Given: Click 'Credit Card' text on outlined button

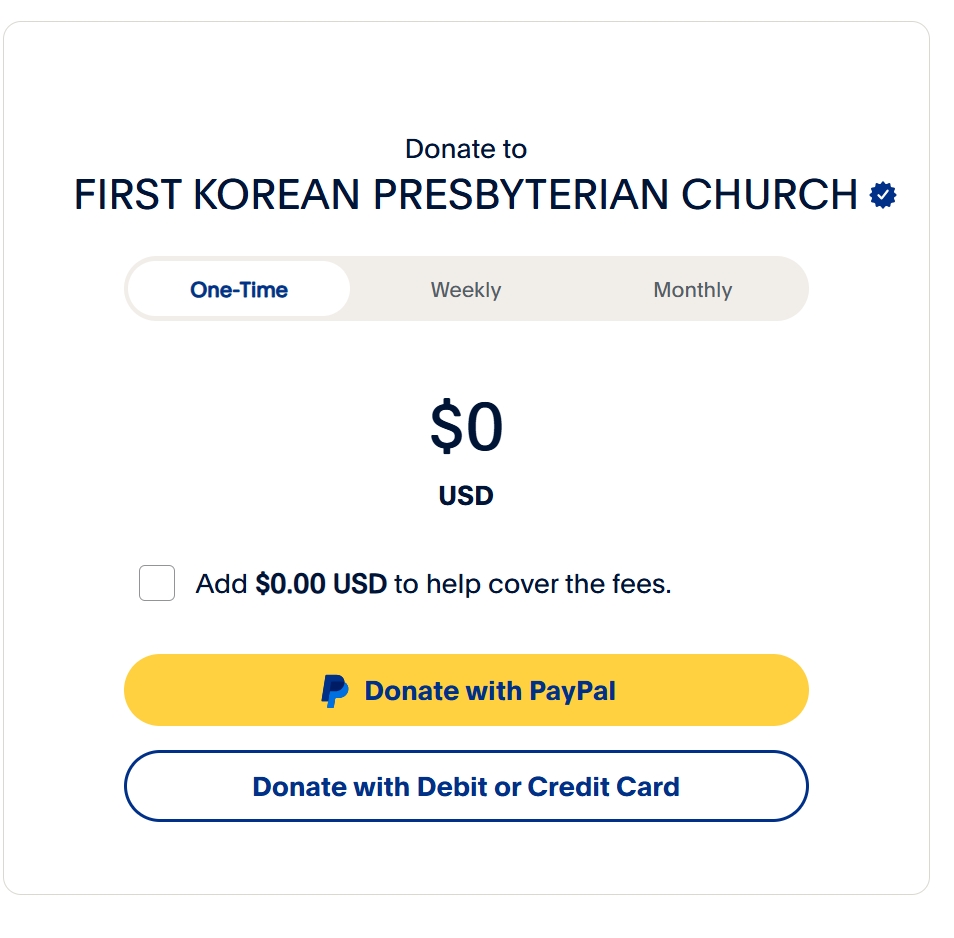Looking at the screenshot, I should tap(604, 787).
